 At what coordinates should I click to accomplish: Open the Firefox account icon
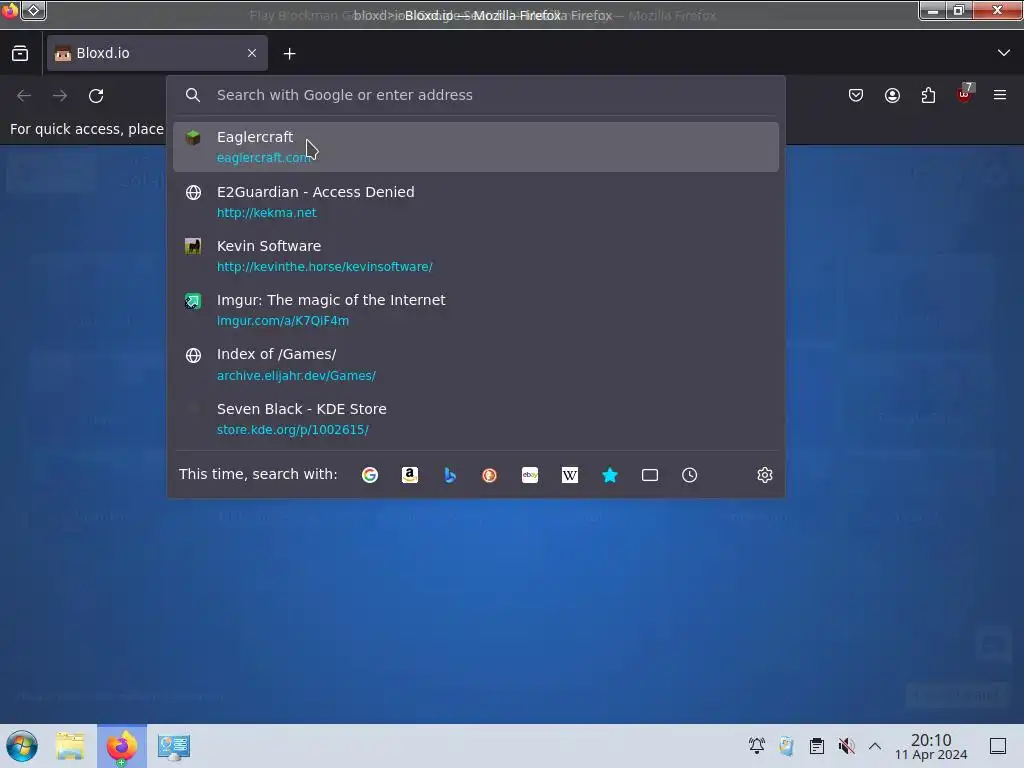pyautogui.click(x=892, y=95)
